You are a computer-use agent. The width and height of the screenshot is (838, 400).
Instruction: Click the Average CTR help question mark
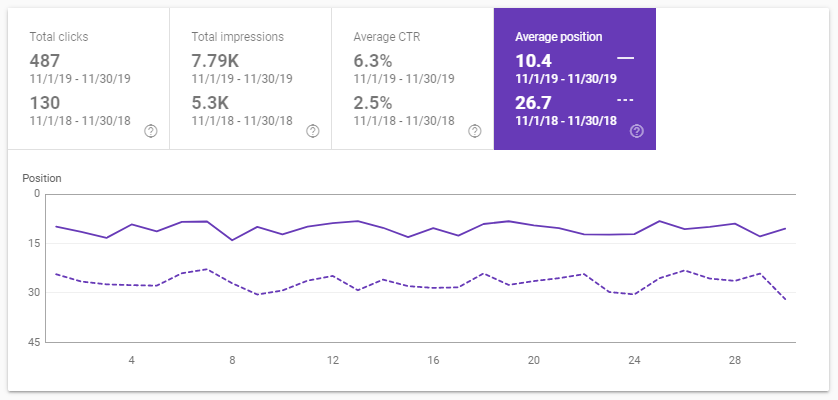point(474,130)
